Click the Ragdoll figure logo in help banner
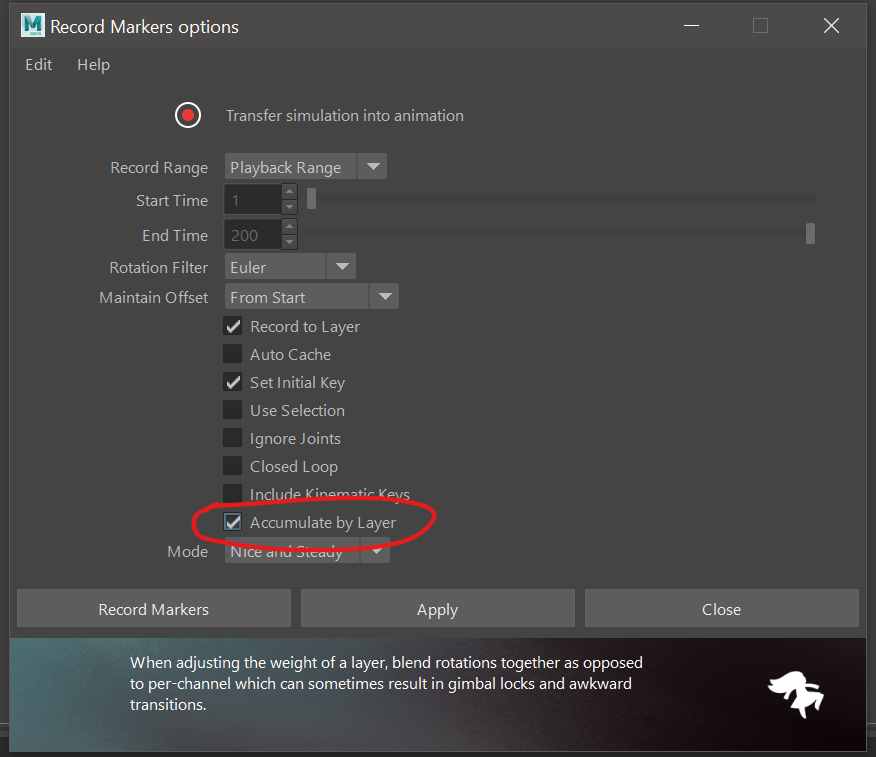876x757 pixels. [x=796, y=694]
